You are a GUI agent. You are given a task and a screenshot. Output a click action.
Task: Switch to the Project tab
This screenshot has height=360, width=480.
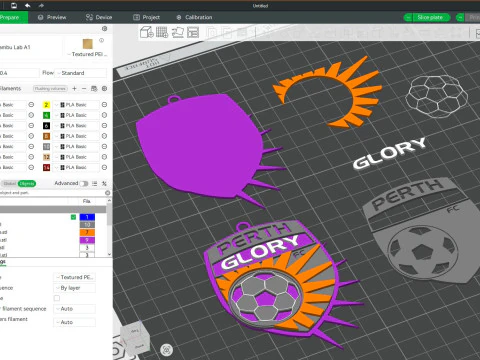146,17
